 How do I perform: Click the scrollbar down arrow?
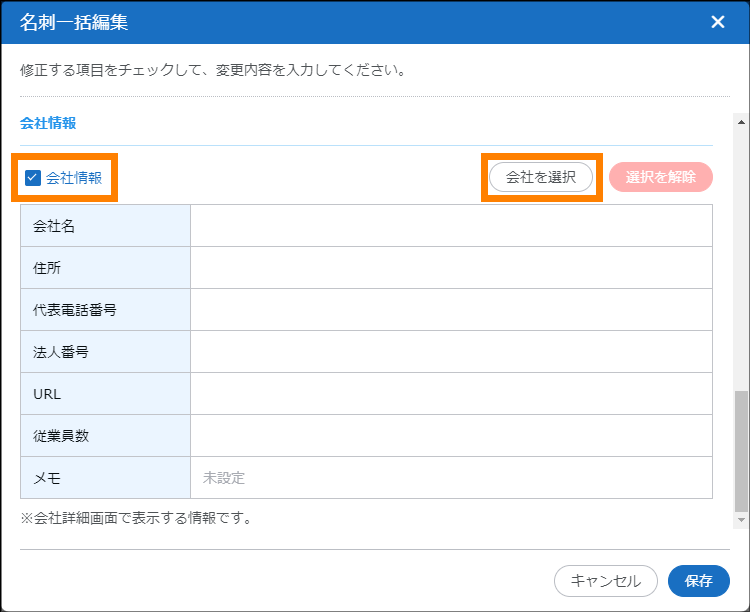740,521
